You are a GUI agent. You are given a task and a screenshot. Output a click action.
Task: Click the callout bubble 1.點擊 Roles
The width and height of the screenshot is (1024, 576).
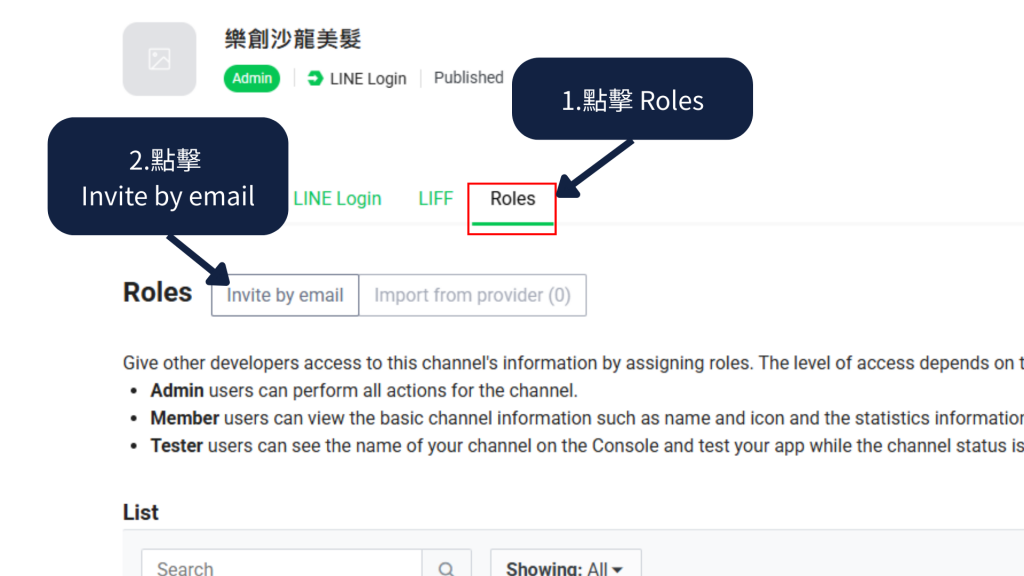click(x=632, y=100)
